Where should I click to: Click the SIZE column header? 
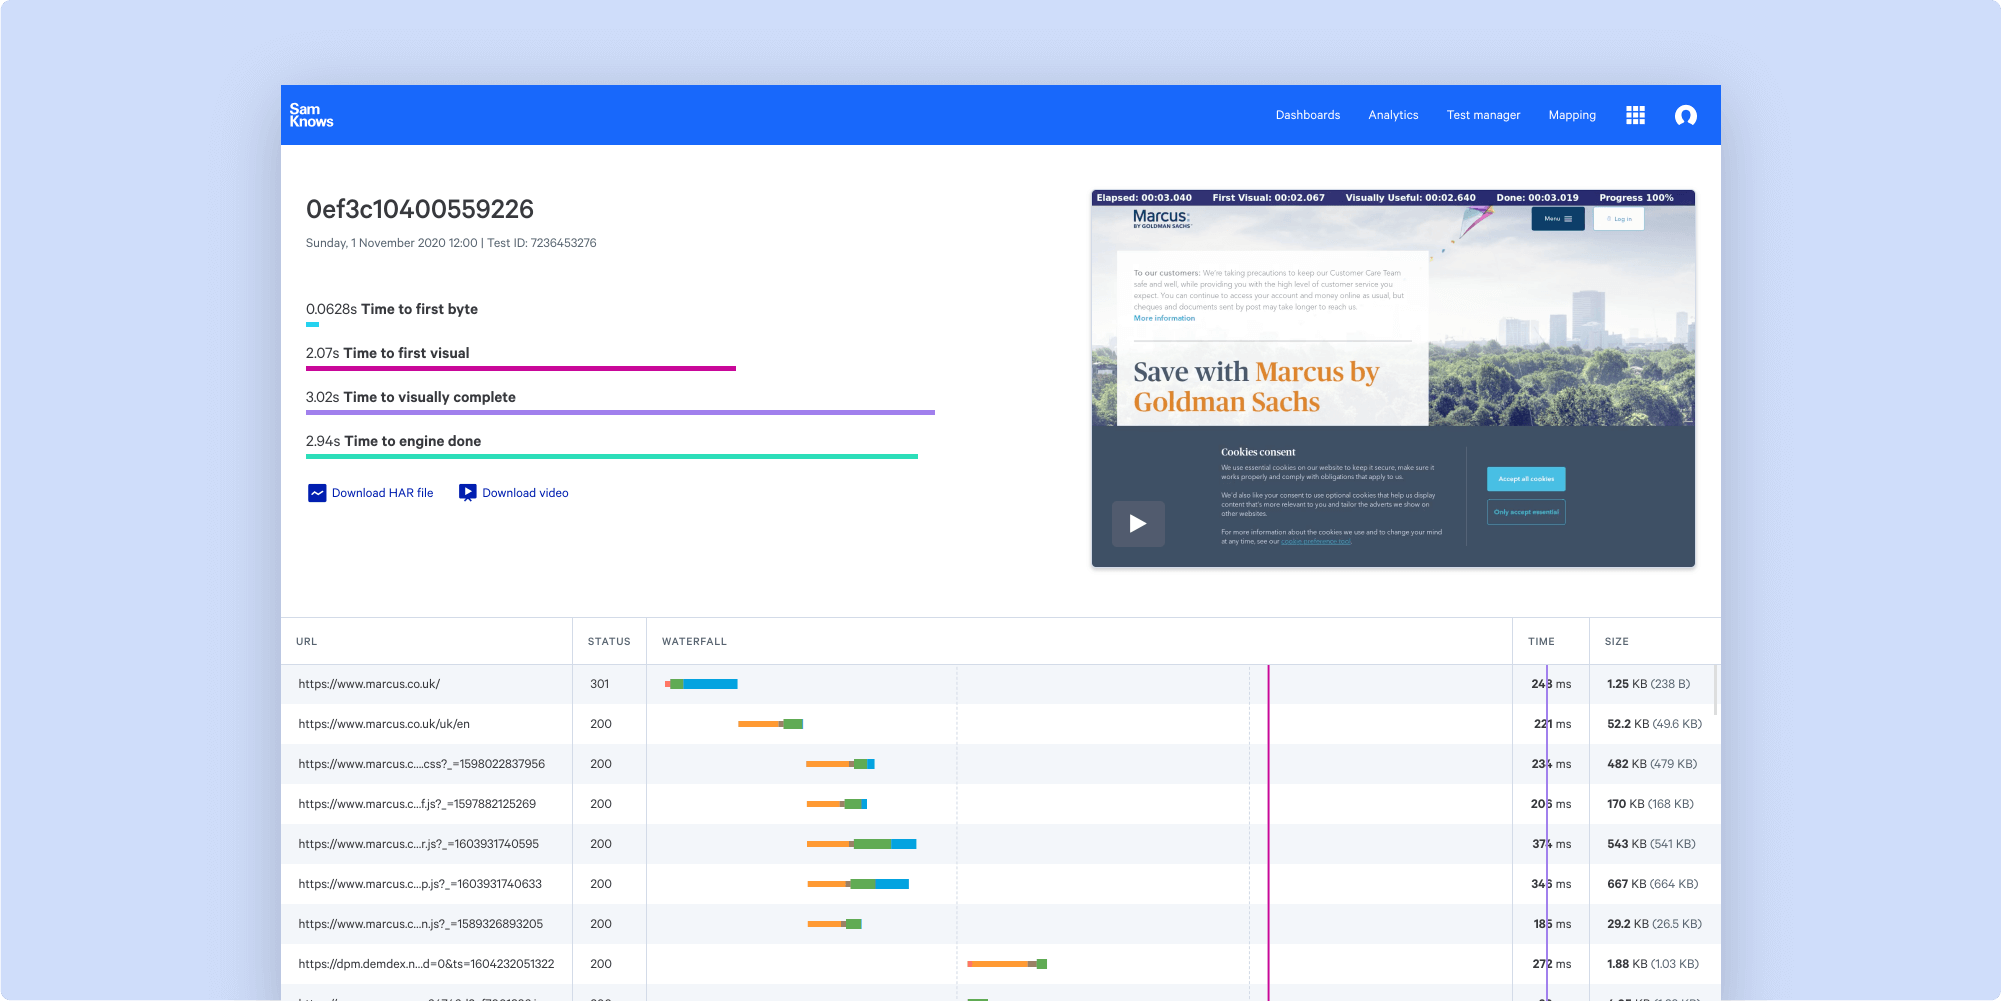[1616, 642]
